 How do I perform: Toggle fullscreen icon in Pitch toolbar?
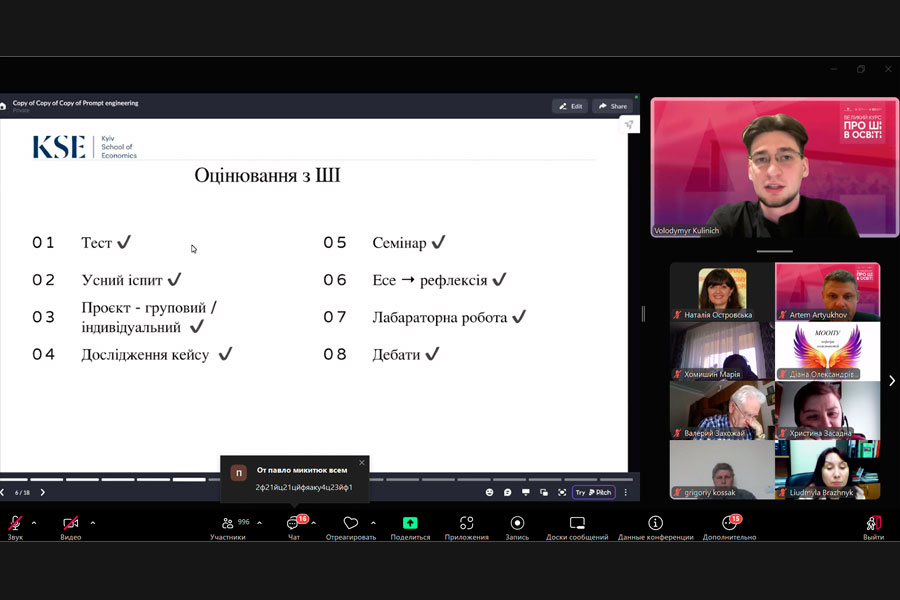[562, 493]
